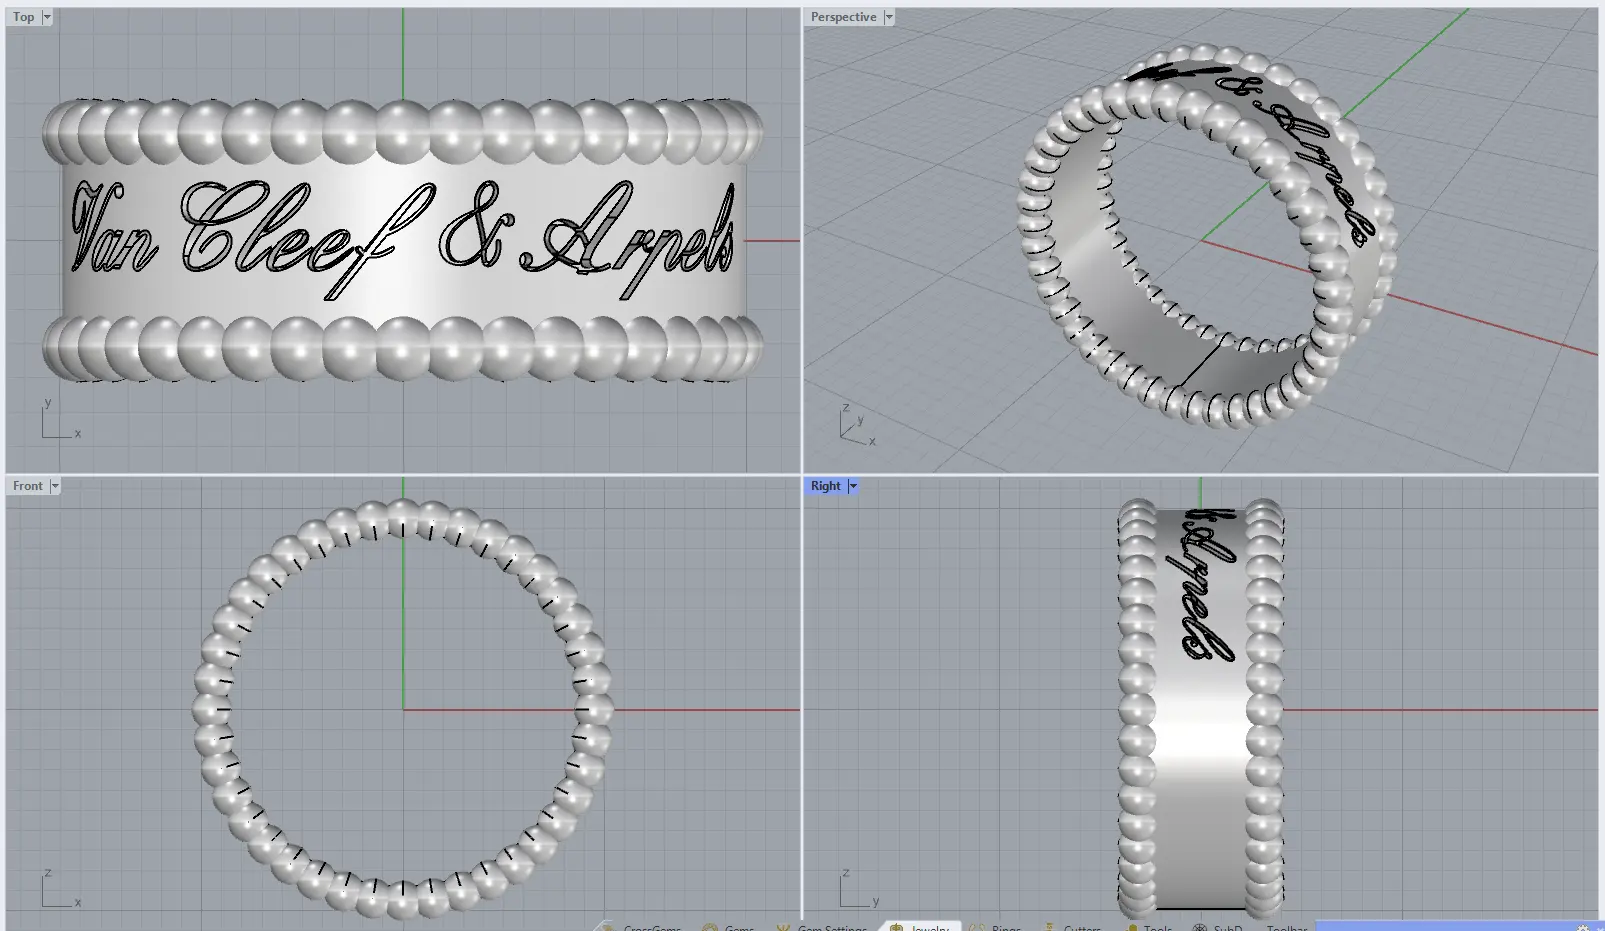Select the Jewelry toolbar tab
The height and width of the screenshot is (931, 1605).
pos(929,927)
